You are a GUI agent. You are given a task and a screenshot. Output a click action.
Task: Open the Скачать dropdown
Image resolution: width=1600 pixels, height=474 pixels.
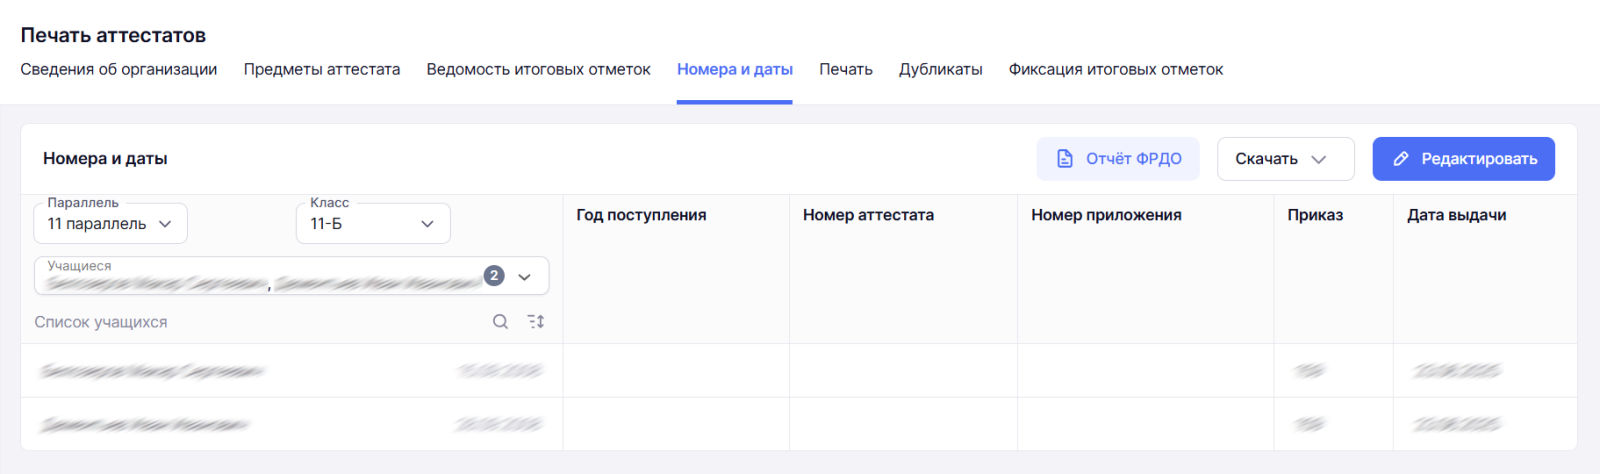(1285, 159)
